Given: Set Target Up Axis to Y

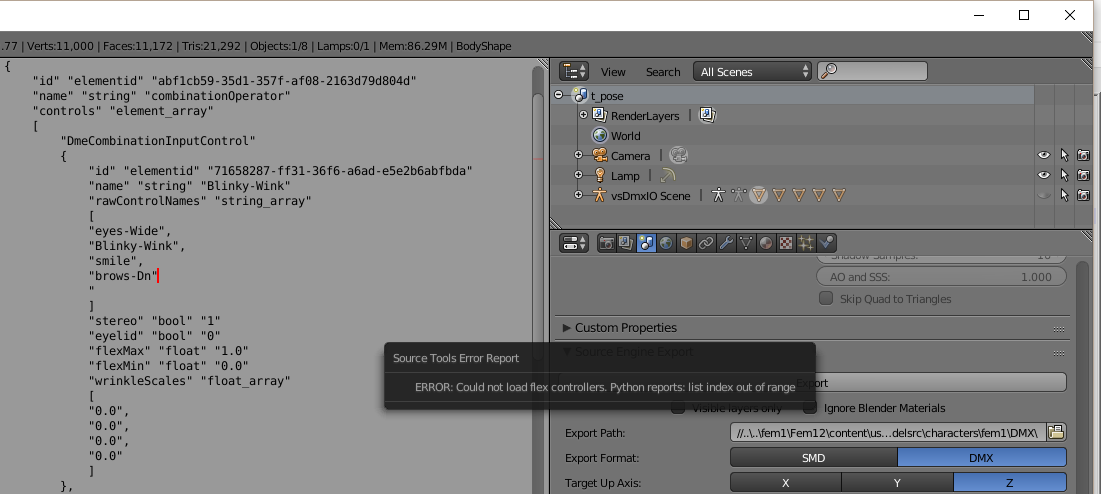Looking at the screenshot, I should point(897,483).
